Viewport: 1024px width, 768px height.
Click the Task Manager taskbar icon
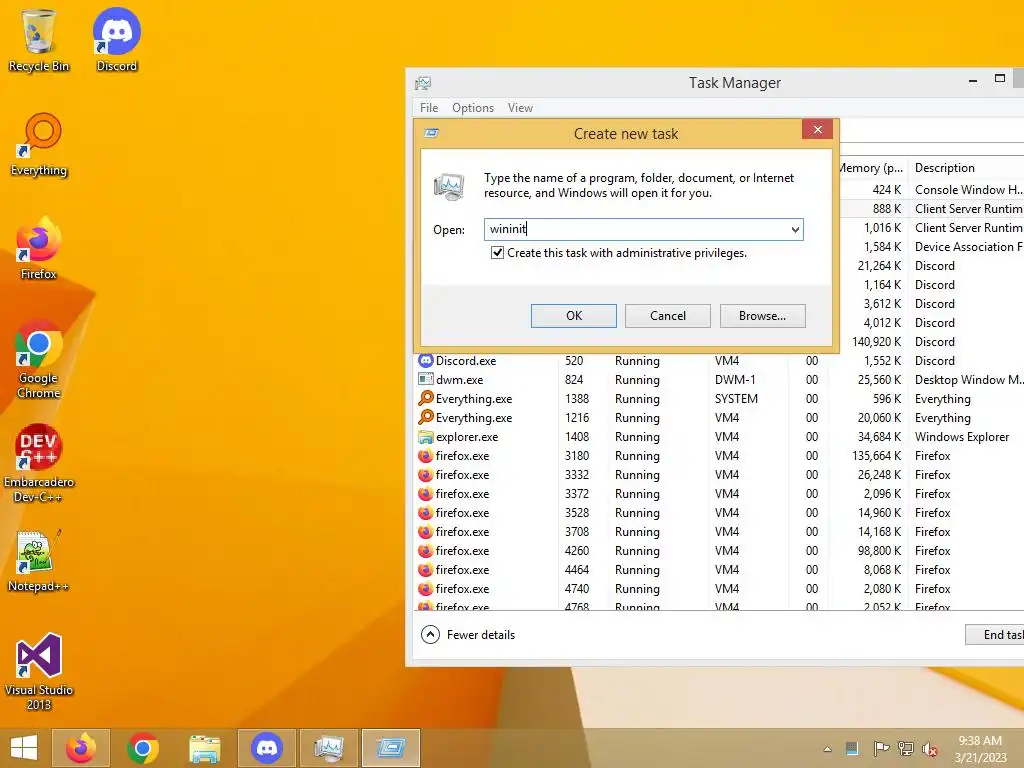coord(328,748)
